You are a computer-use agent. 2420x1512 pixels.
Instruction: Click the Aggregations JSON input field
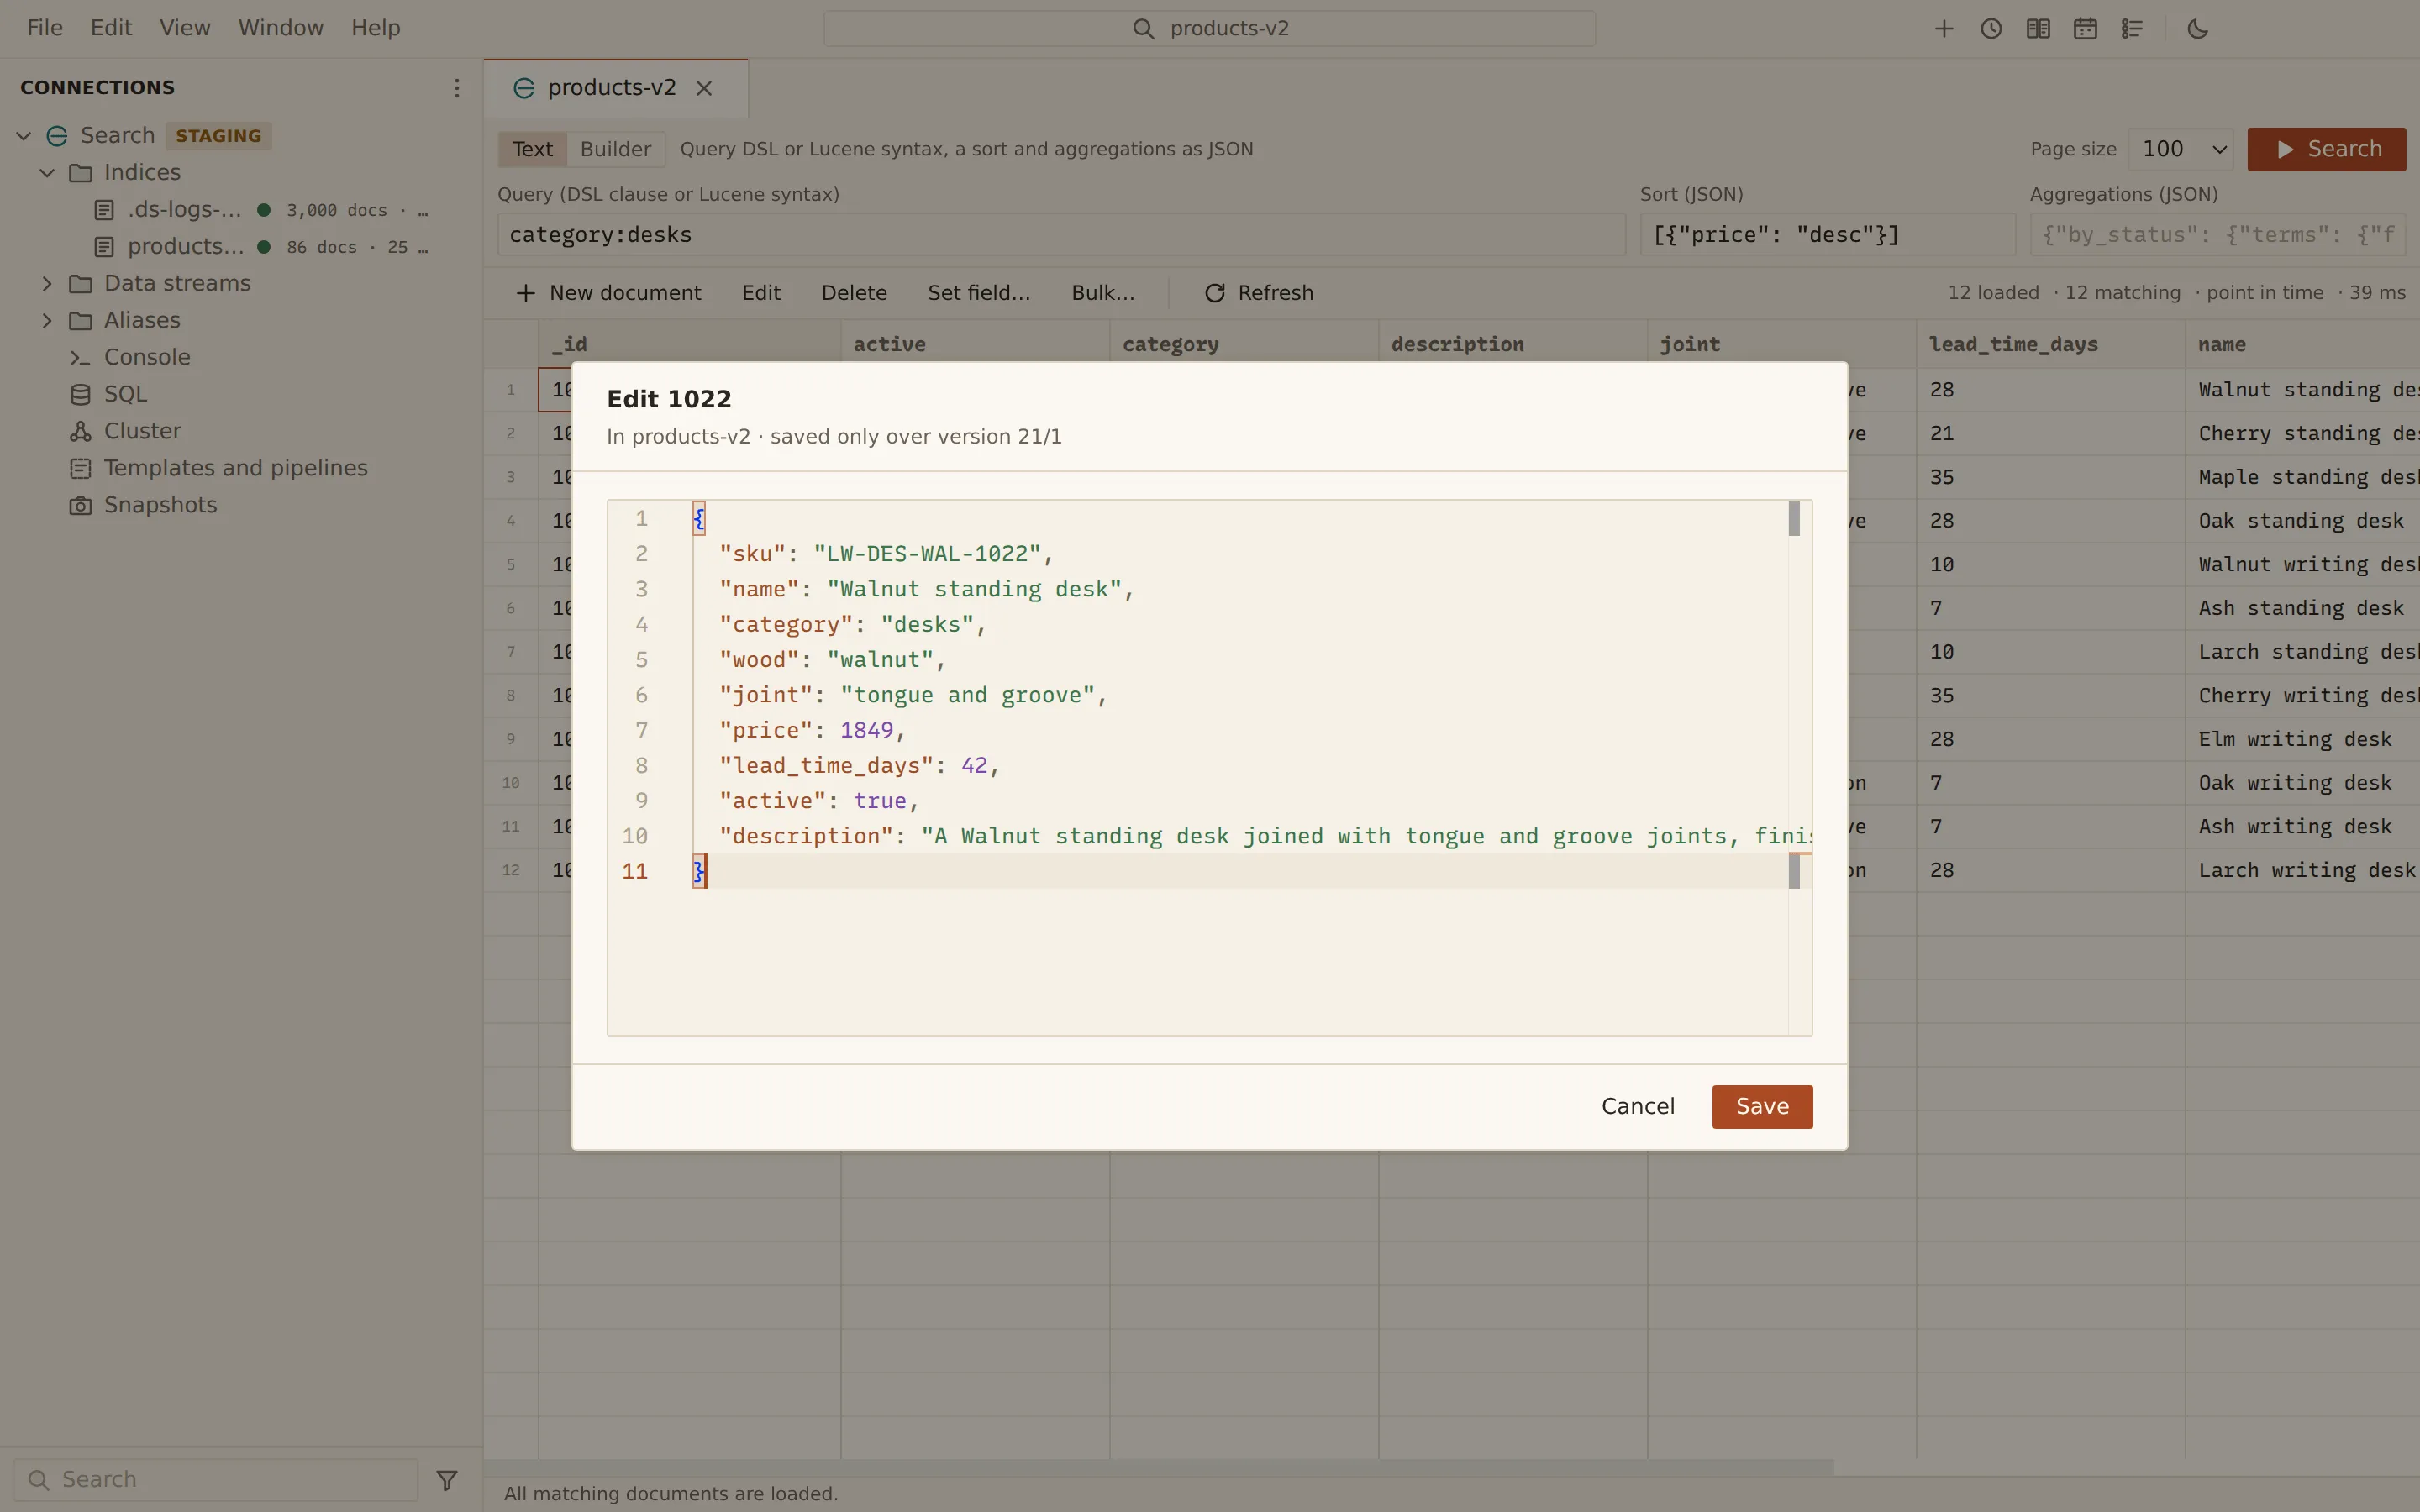pyautogui.click(x=2217, y=235)
